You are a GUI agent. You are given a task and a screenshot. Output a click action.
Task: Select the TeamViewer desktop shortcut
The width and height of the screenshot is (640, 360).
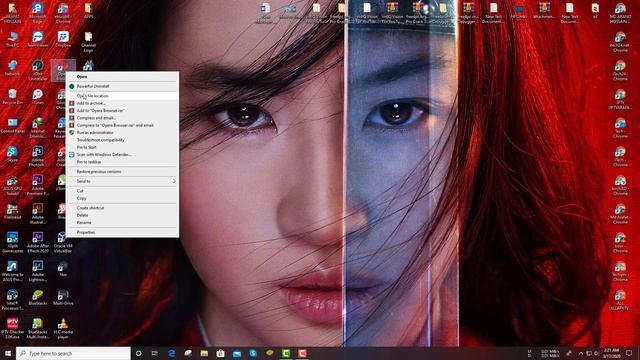coord(38,39)
